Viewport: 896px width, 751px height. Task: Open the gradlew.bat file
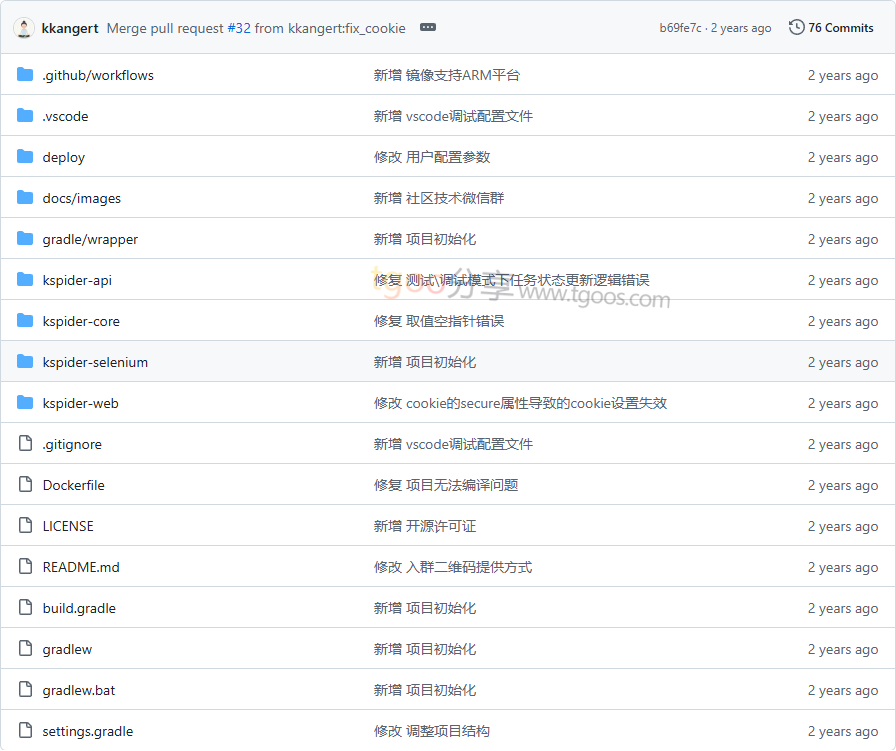click(78, 690)
